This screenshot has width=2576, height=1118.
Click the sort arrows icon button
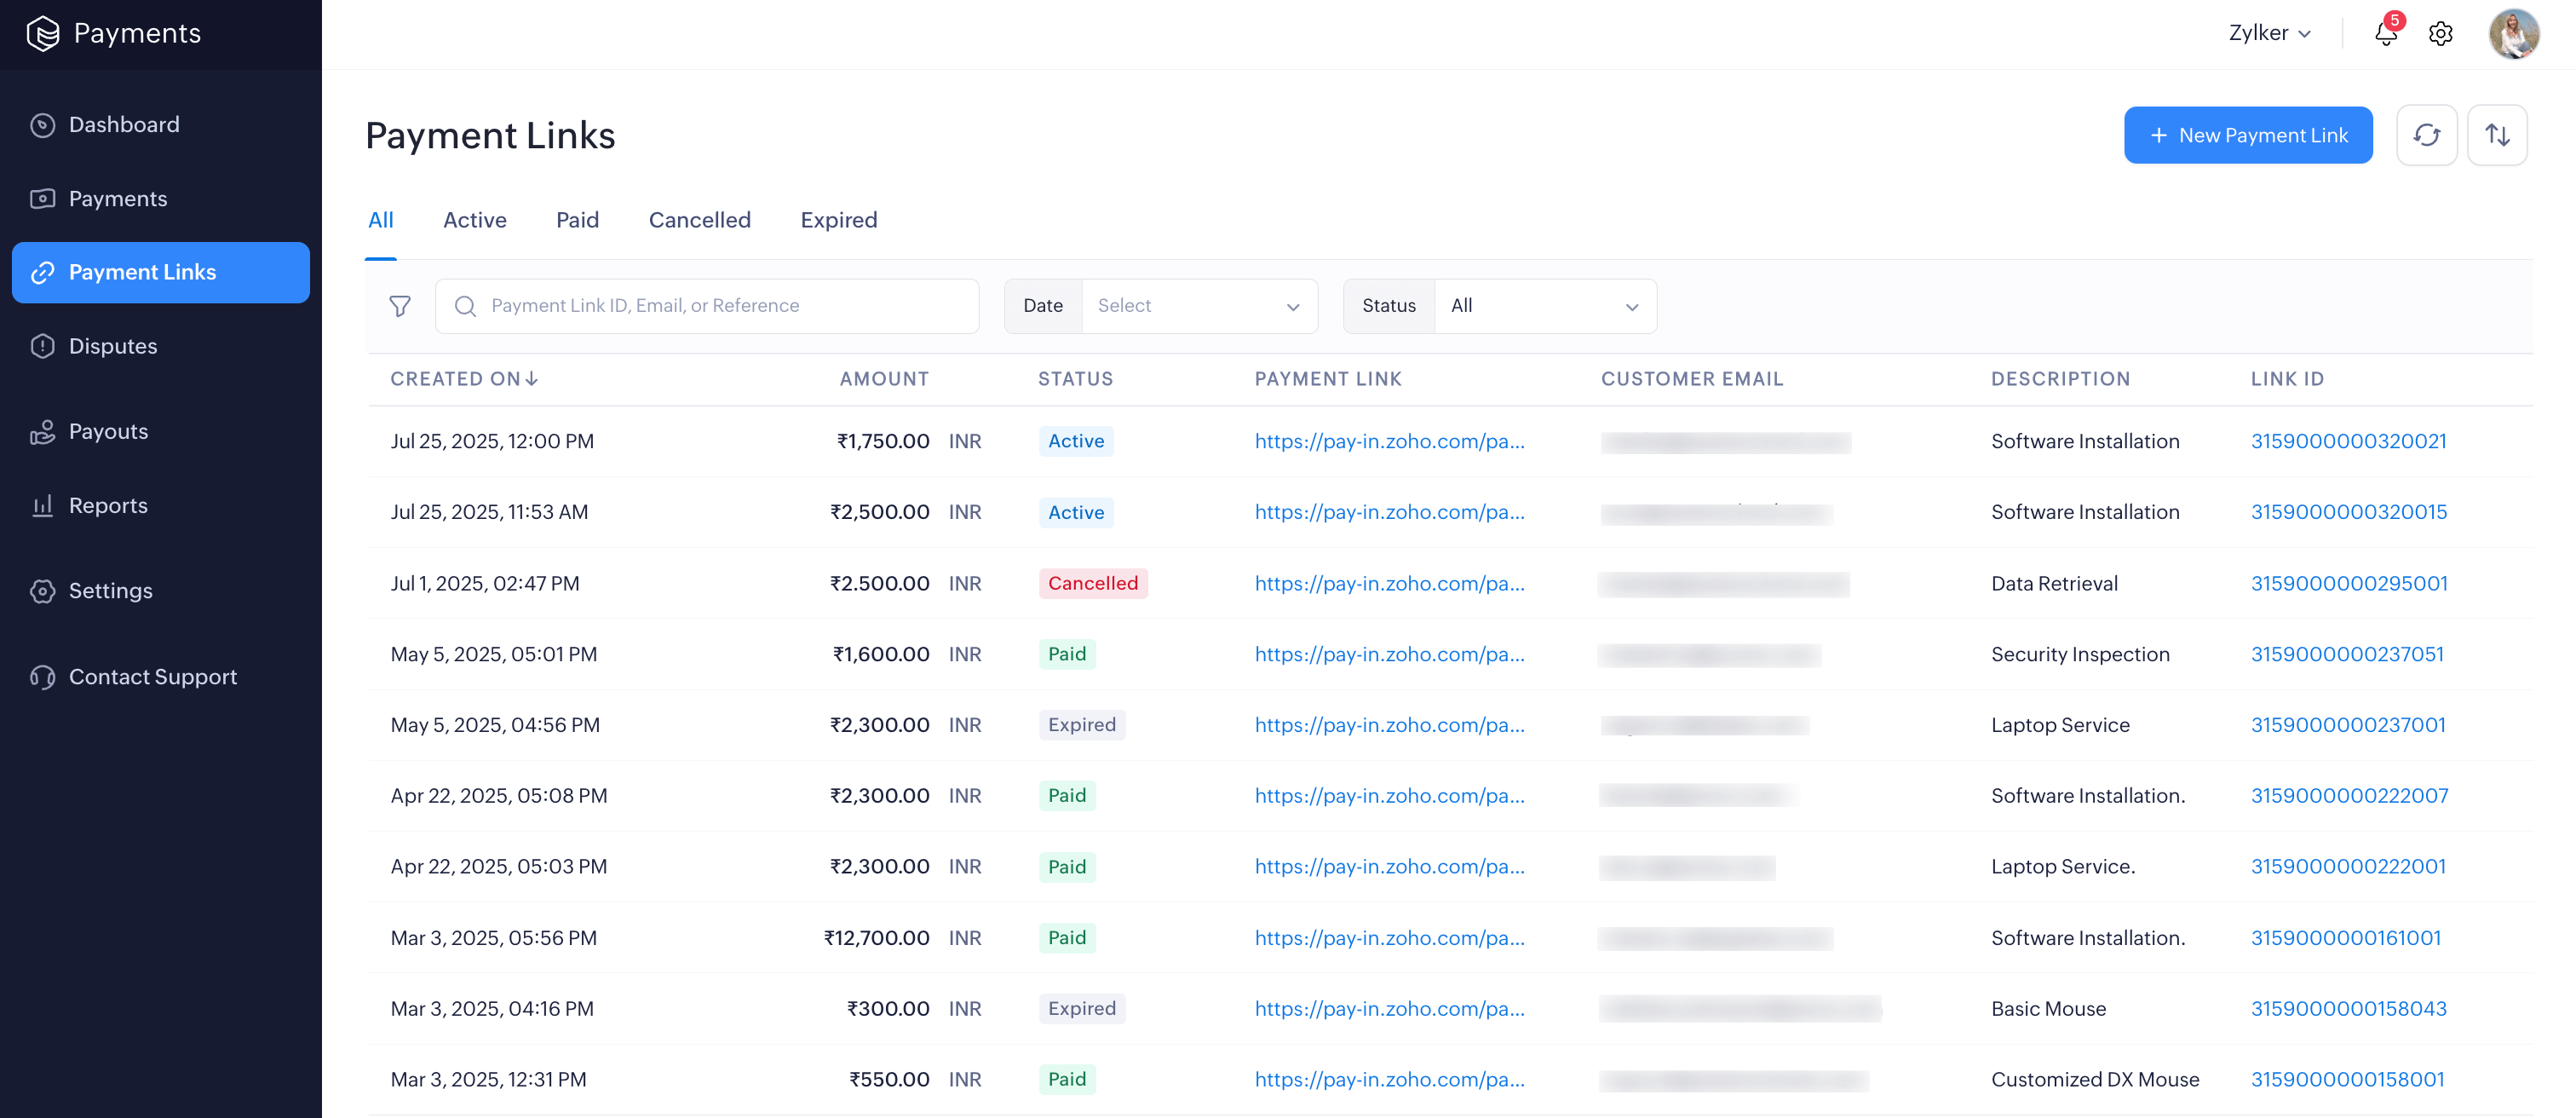coord(2497,135)
